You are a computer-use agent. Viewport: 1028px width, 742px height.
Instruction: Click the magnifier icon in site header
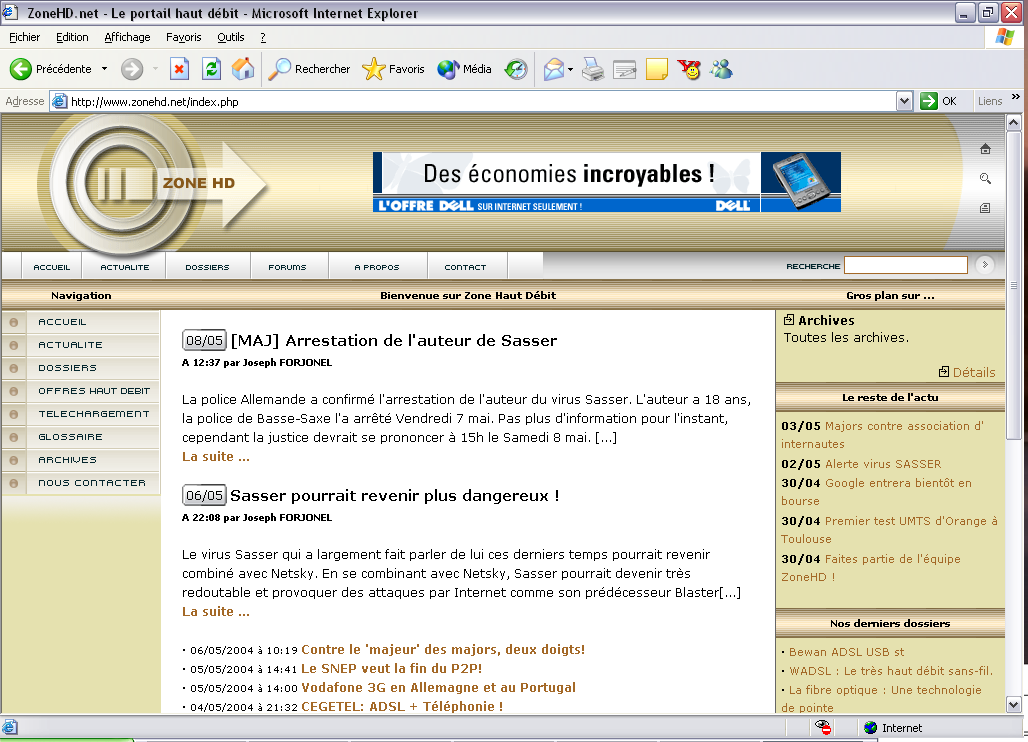[x=985, y=178]
